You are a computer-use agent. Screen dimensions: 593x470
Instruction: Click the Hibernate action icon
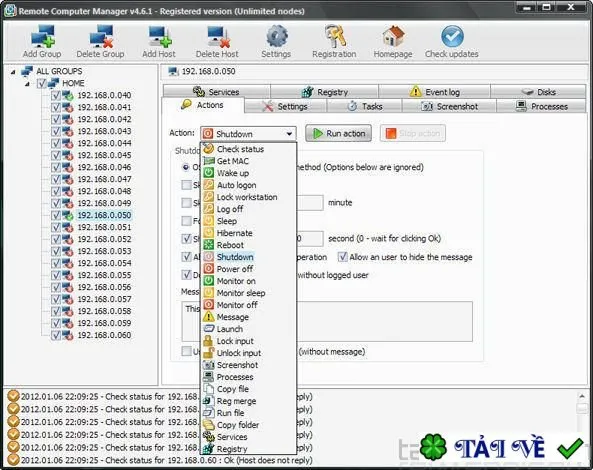tap(208, 233)
